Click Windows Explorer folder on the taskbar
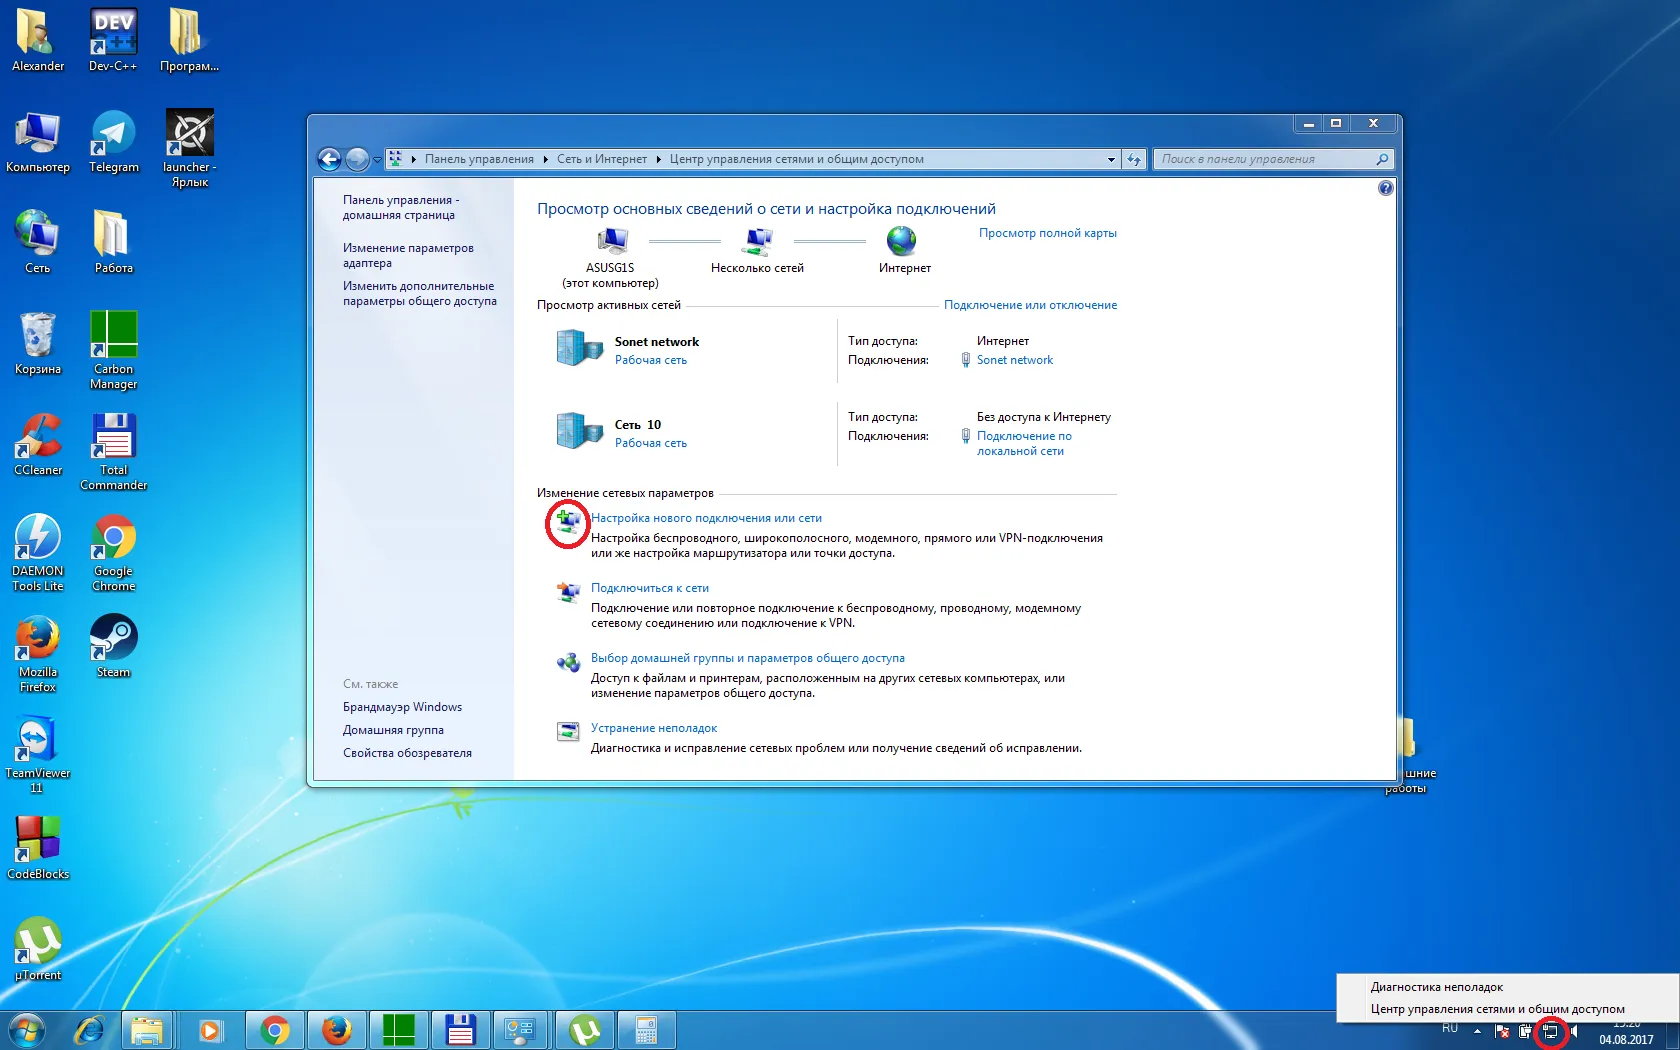1680x1050 pixels. pos(147,1030)
